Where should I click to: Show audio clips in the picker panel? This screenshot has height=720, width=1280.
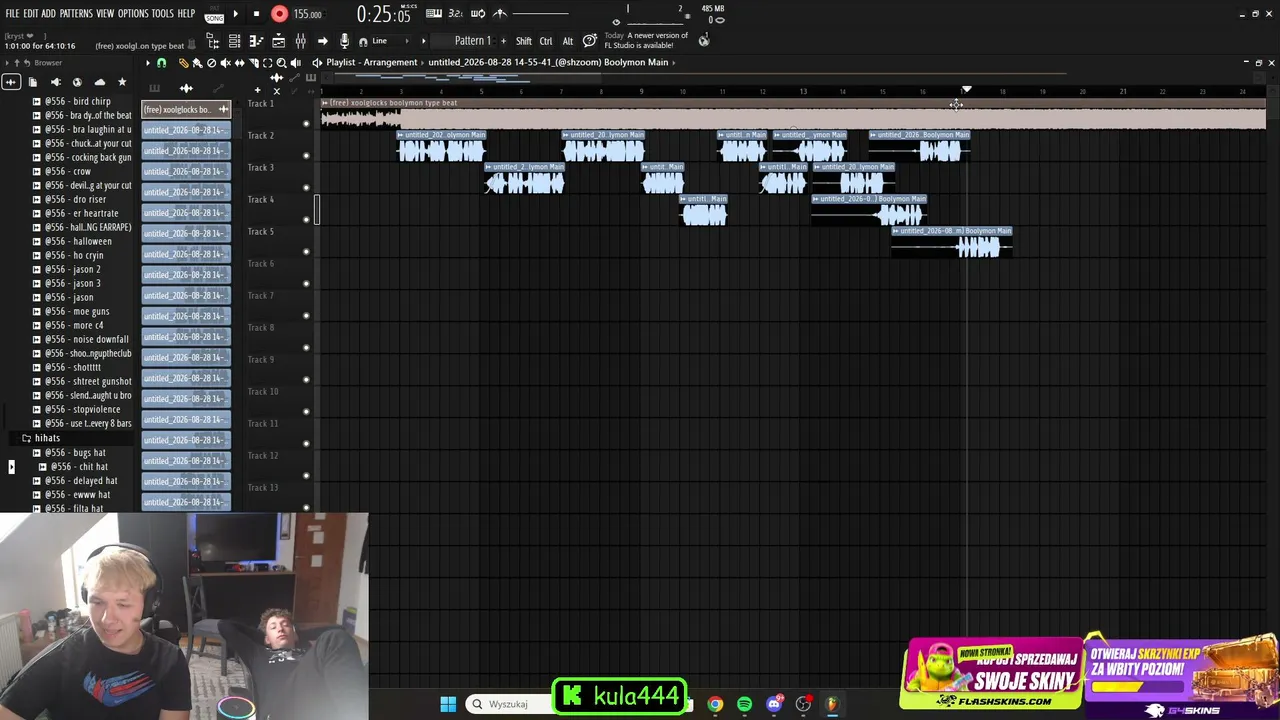pyautogui.click(x=186, y=88)
